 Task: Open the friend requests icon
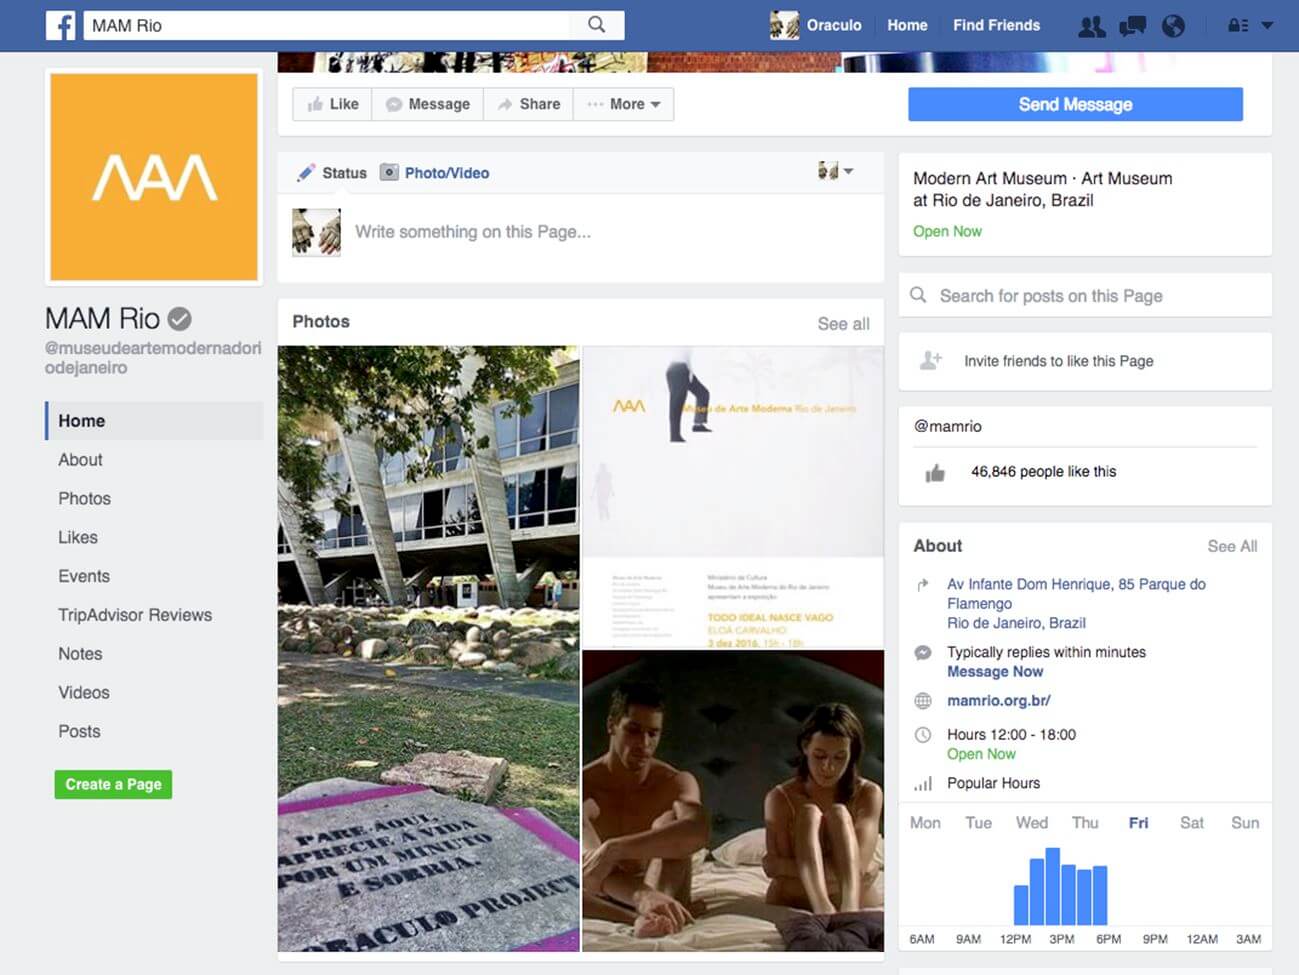tap(1092, 26)
